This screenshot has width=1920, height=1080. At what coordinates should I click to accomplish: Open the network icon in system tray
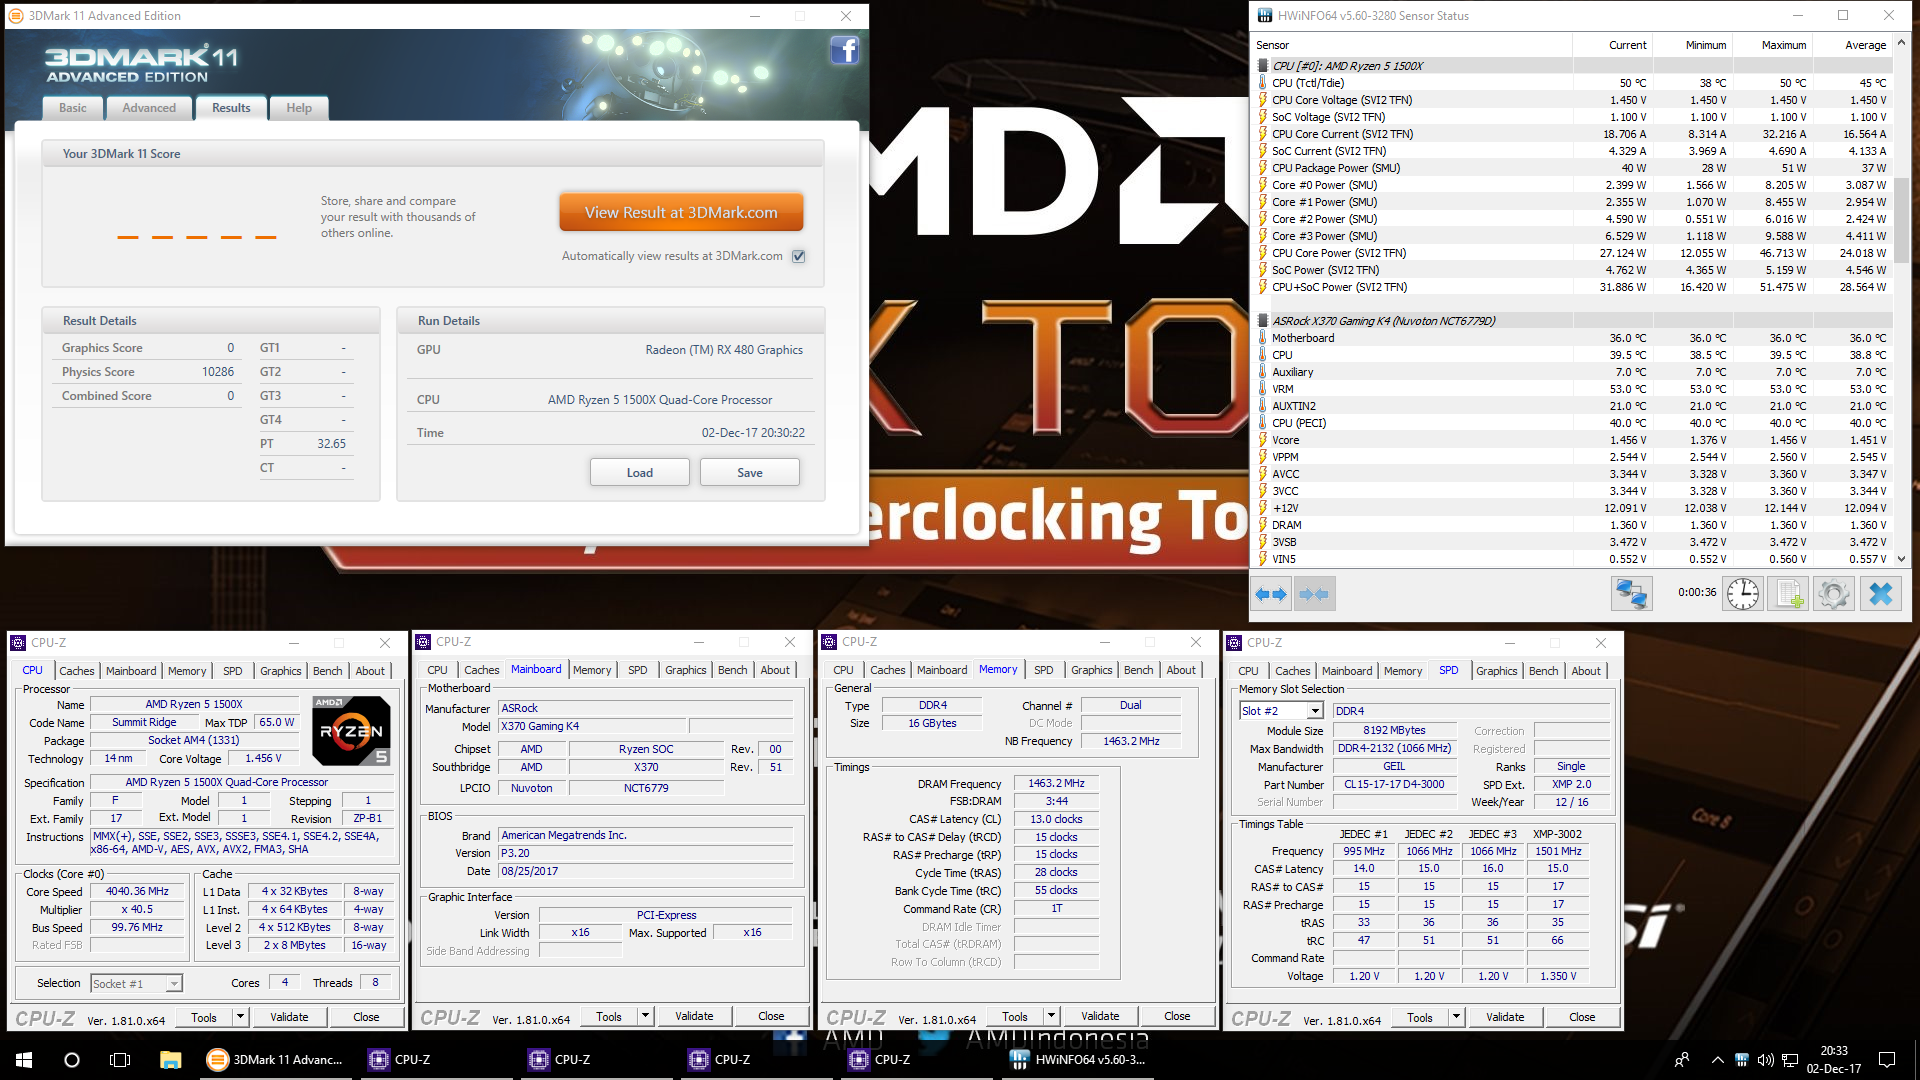point(1790,1060)
